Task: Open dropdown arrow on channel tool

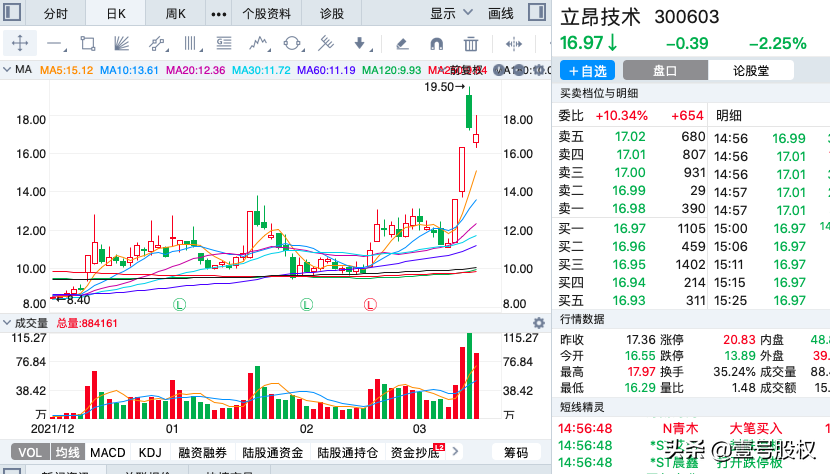Action: tap(167, 50)
